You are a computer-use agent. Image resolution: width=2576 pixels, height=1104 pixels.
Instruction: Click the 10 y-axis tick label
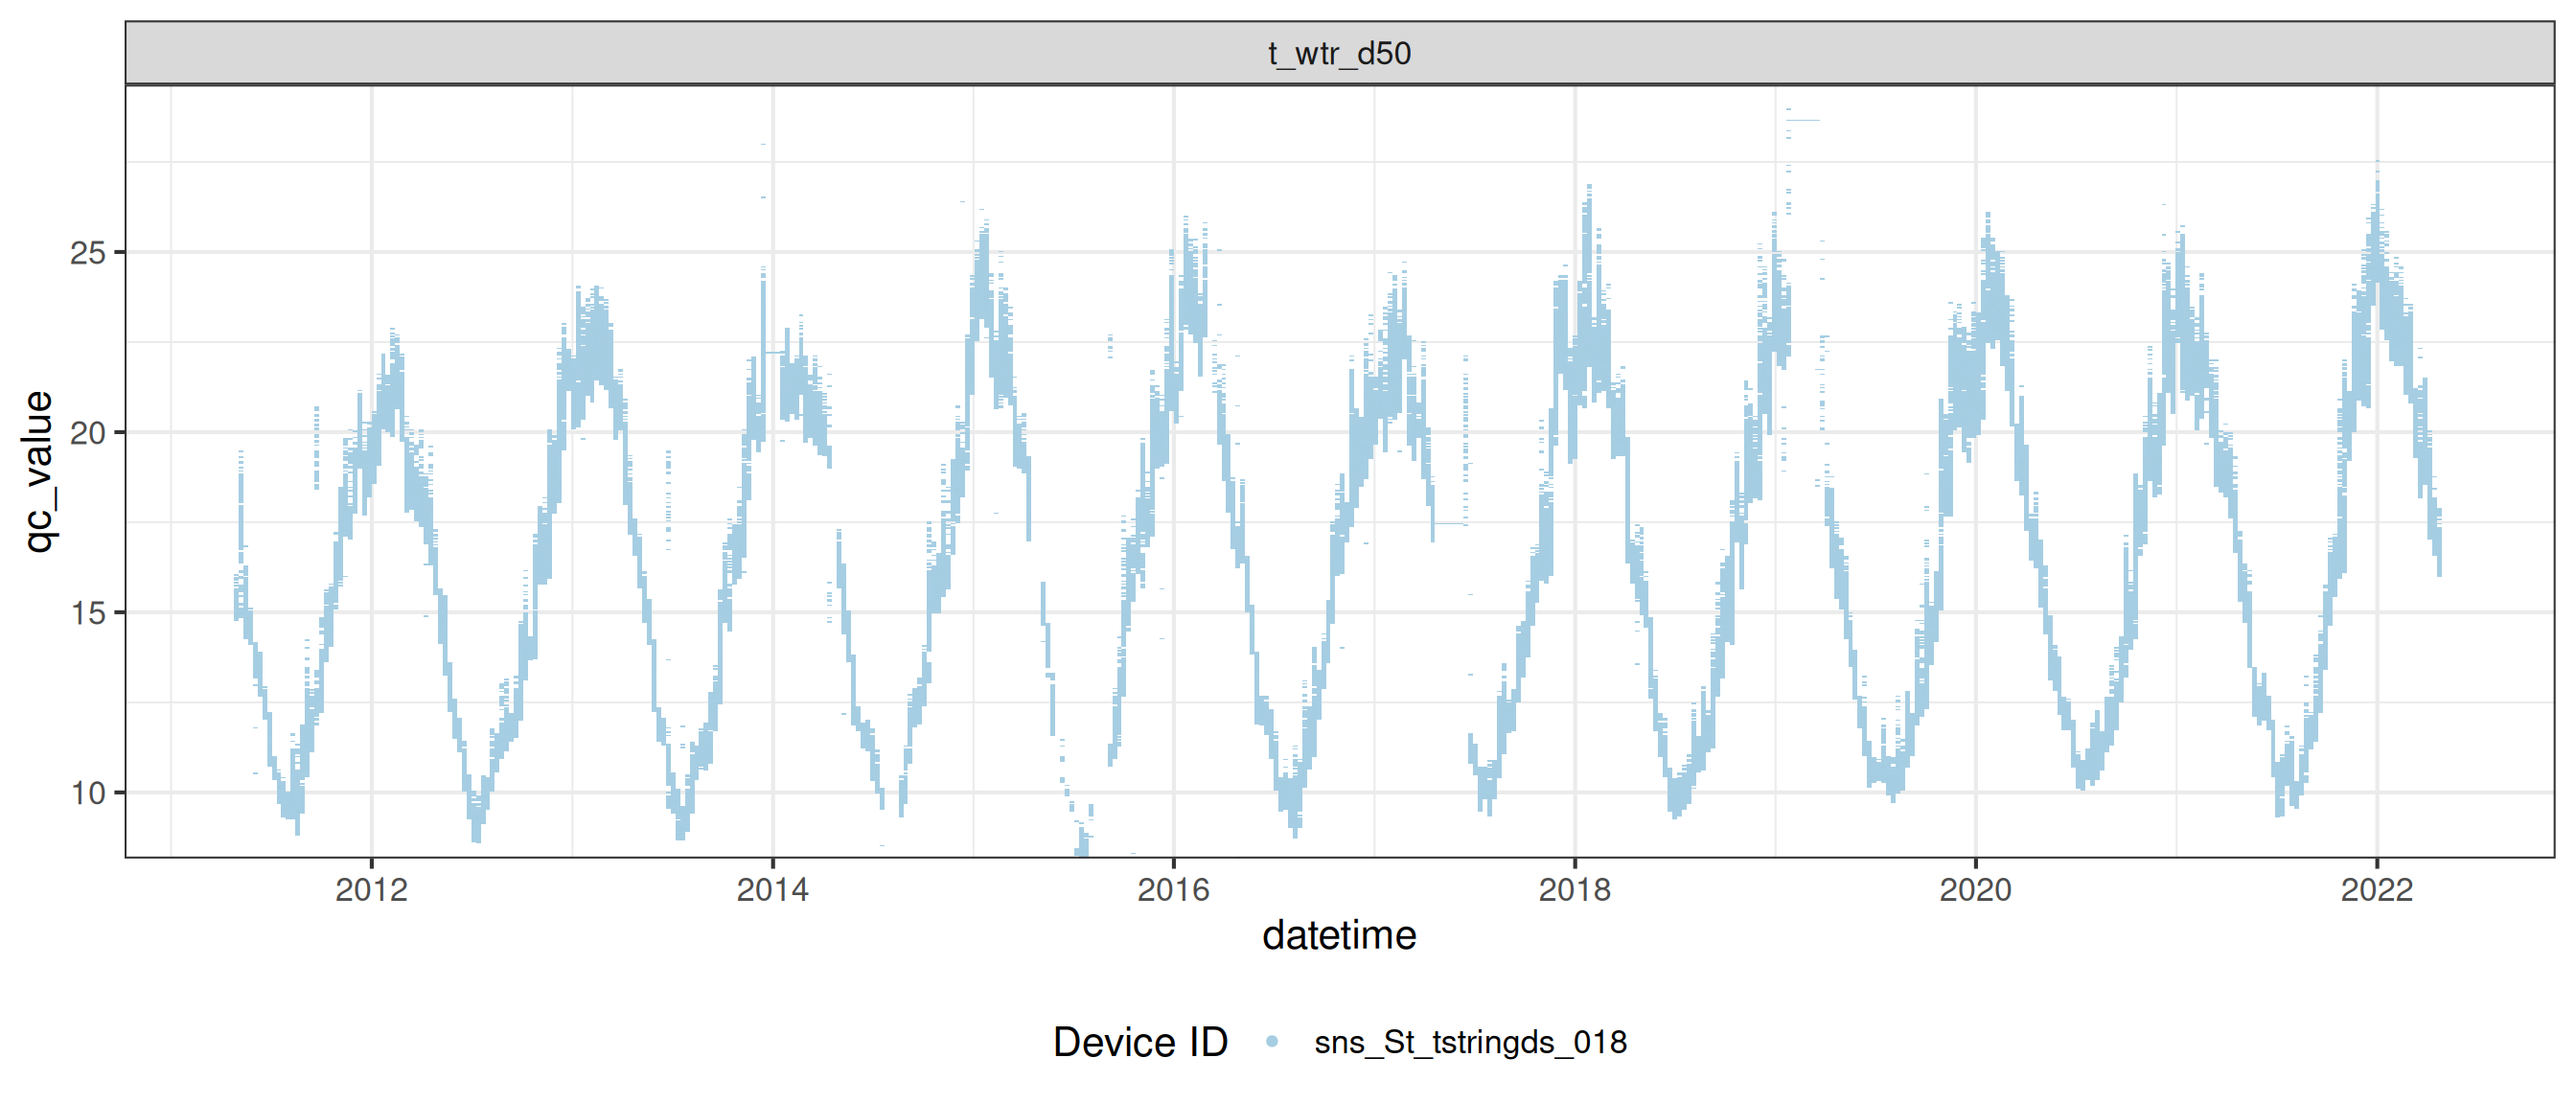pos(88,793)
